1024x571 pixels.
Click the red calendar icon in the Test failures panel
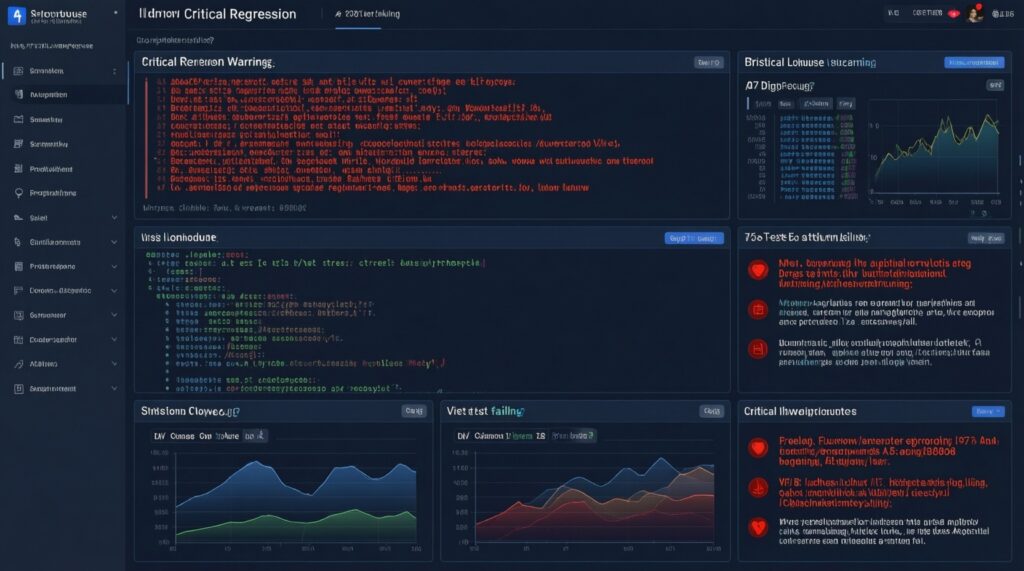758,310
